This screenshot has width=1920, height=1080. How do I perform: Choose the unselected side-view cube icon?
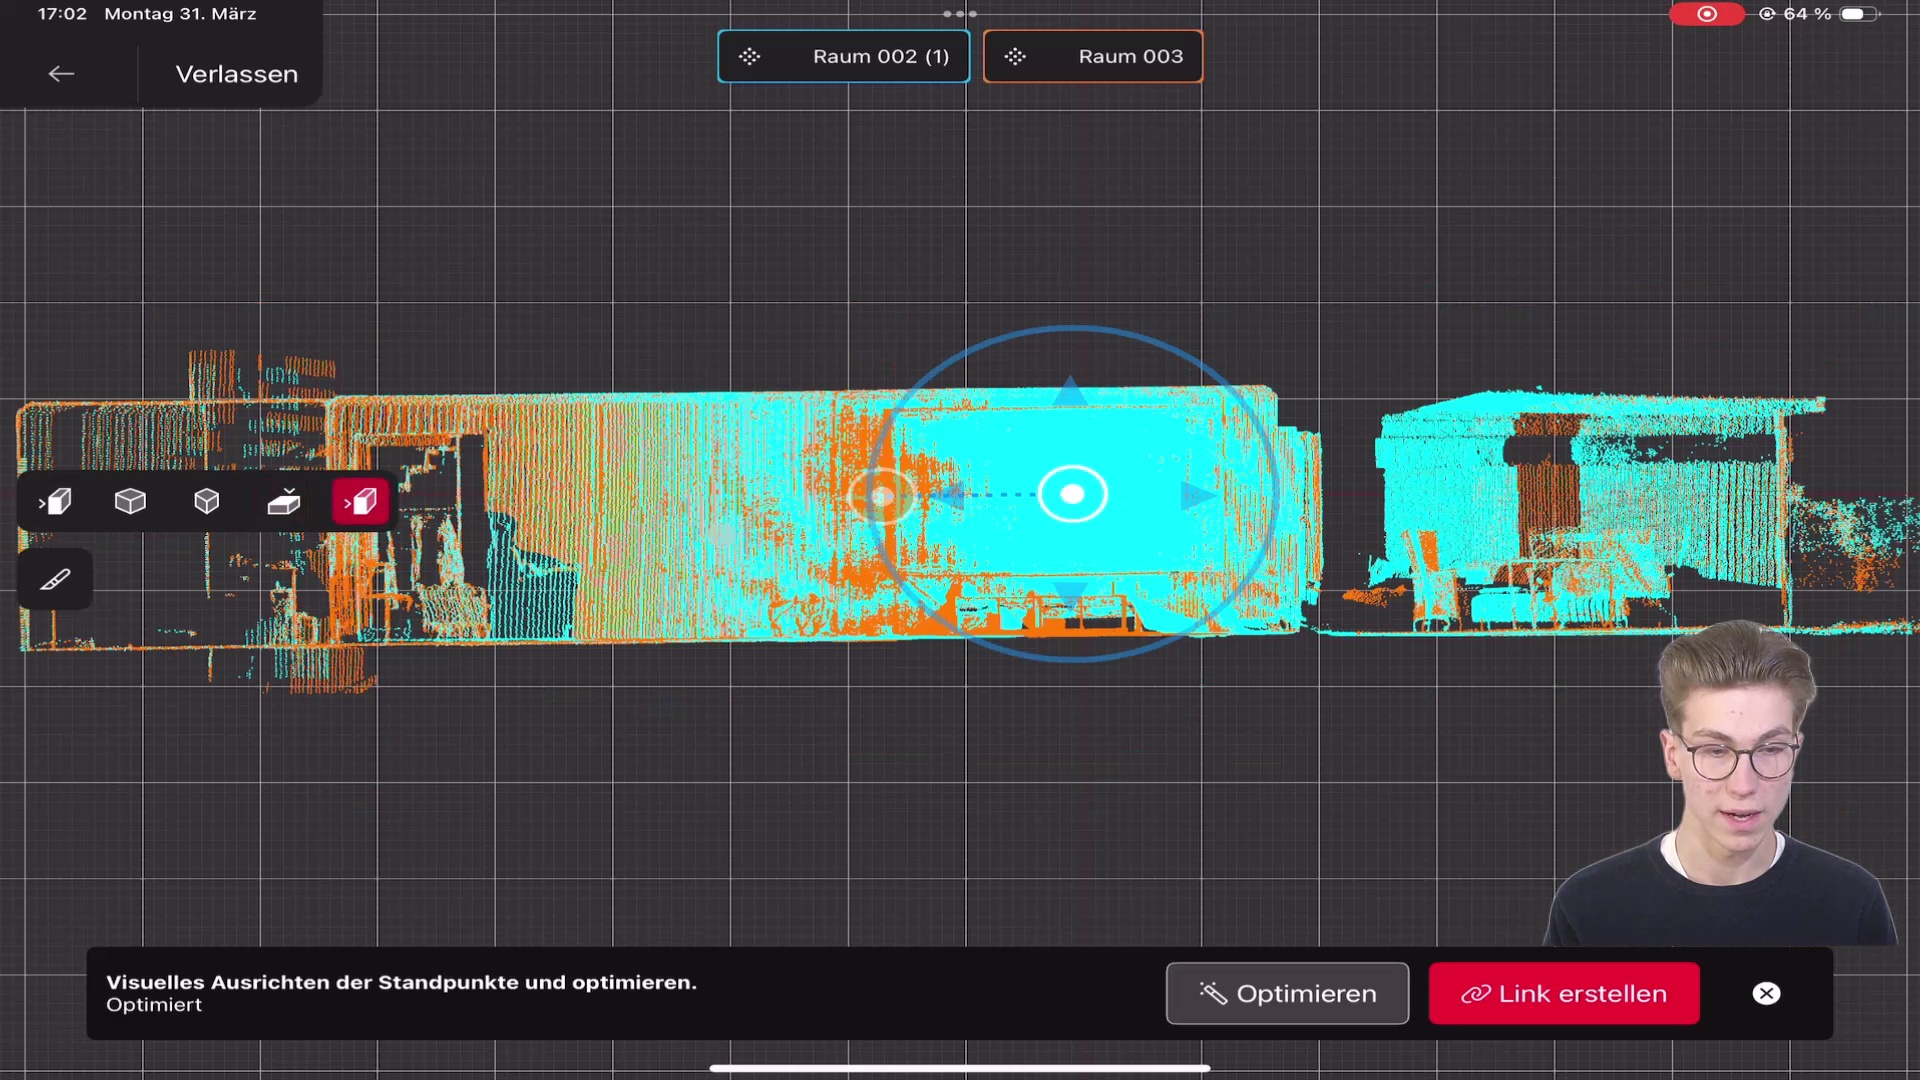pyautogui.click(x=54, y=501)
